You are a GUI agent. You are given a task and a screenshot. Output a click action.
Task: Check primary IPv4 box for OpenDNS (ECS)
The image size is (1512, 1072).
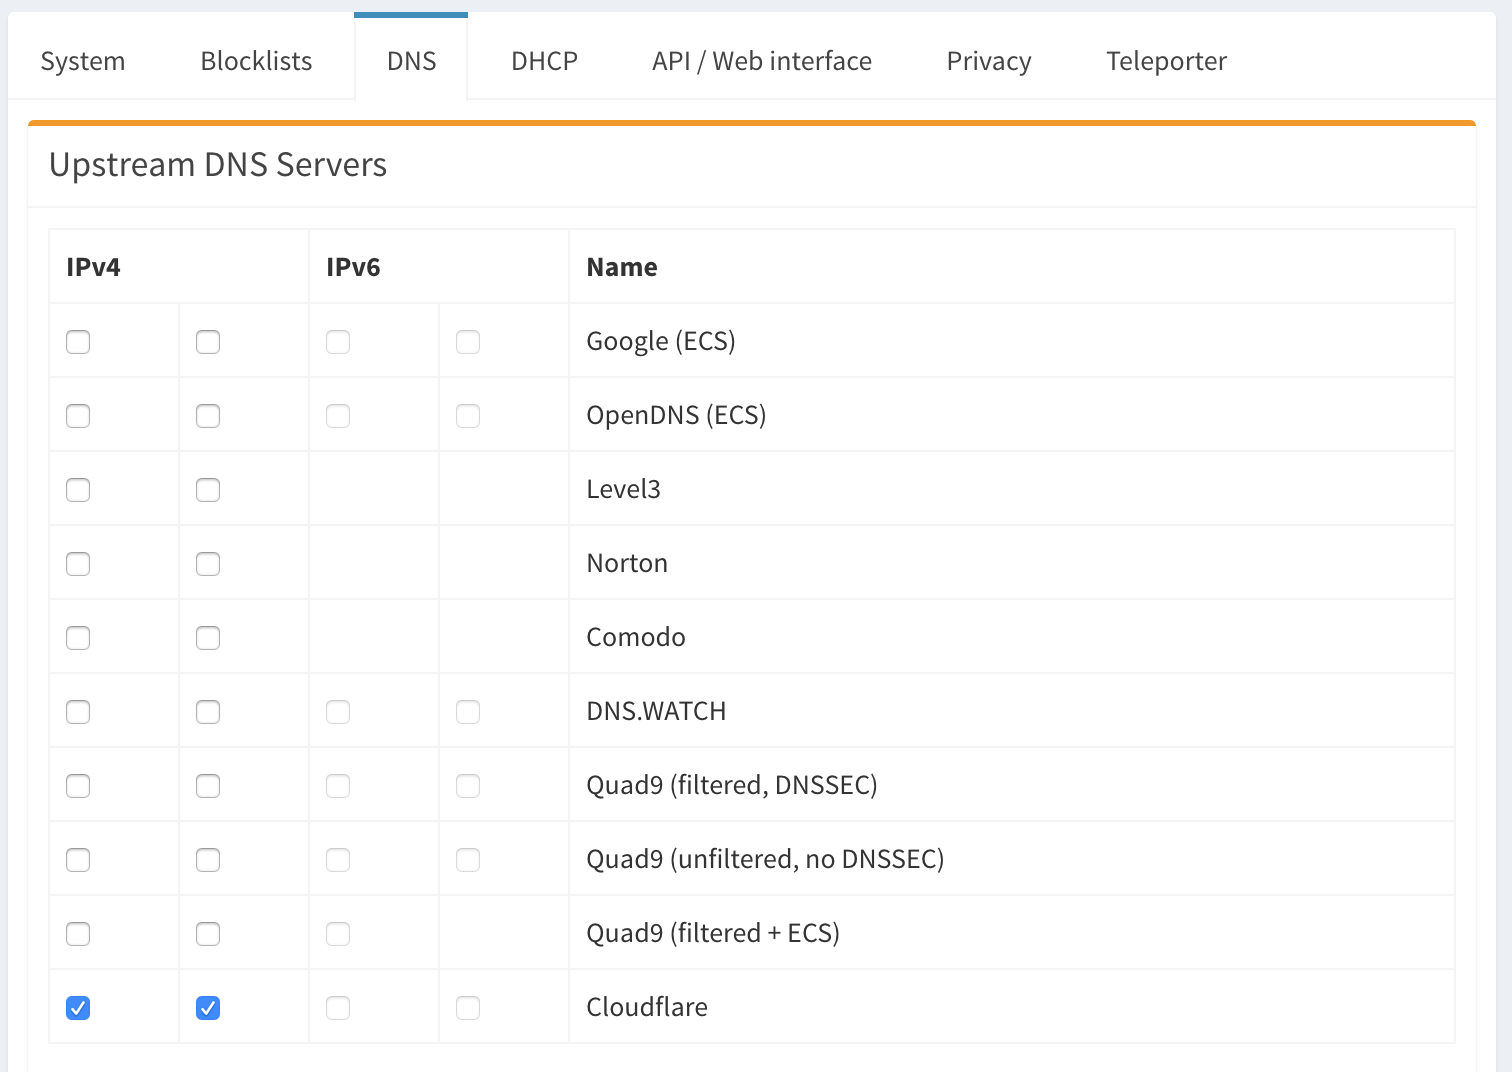[x=78, y=416]
